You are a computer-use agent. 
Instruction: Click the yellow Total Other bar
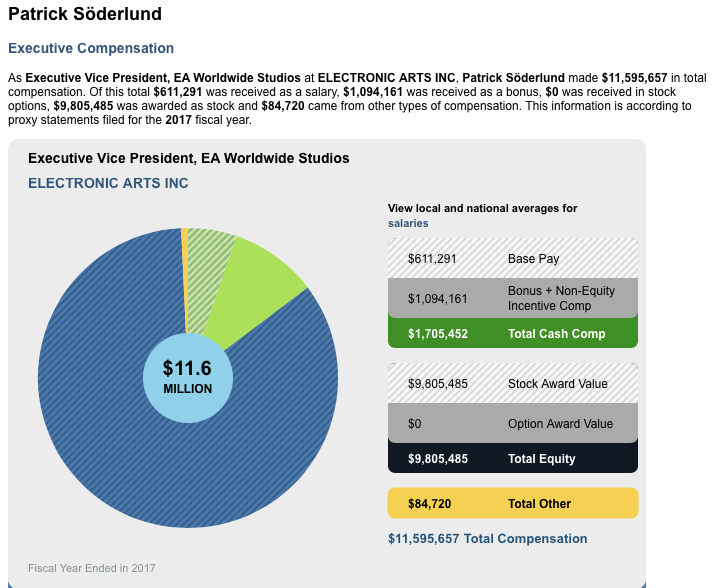(x=512, y=503)
